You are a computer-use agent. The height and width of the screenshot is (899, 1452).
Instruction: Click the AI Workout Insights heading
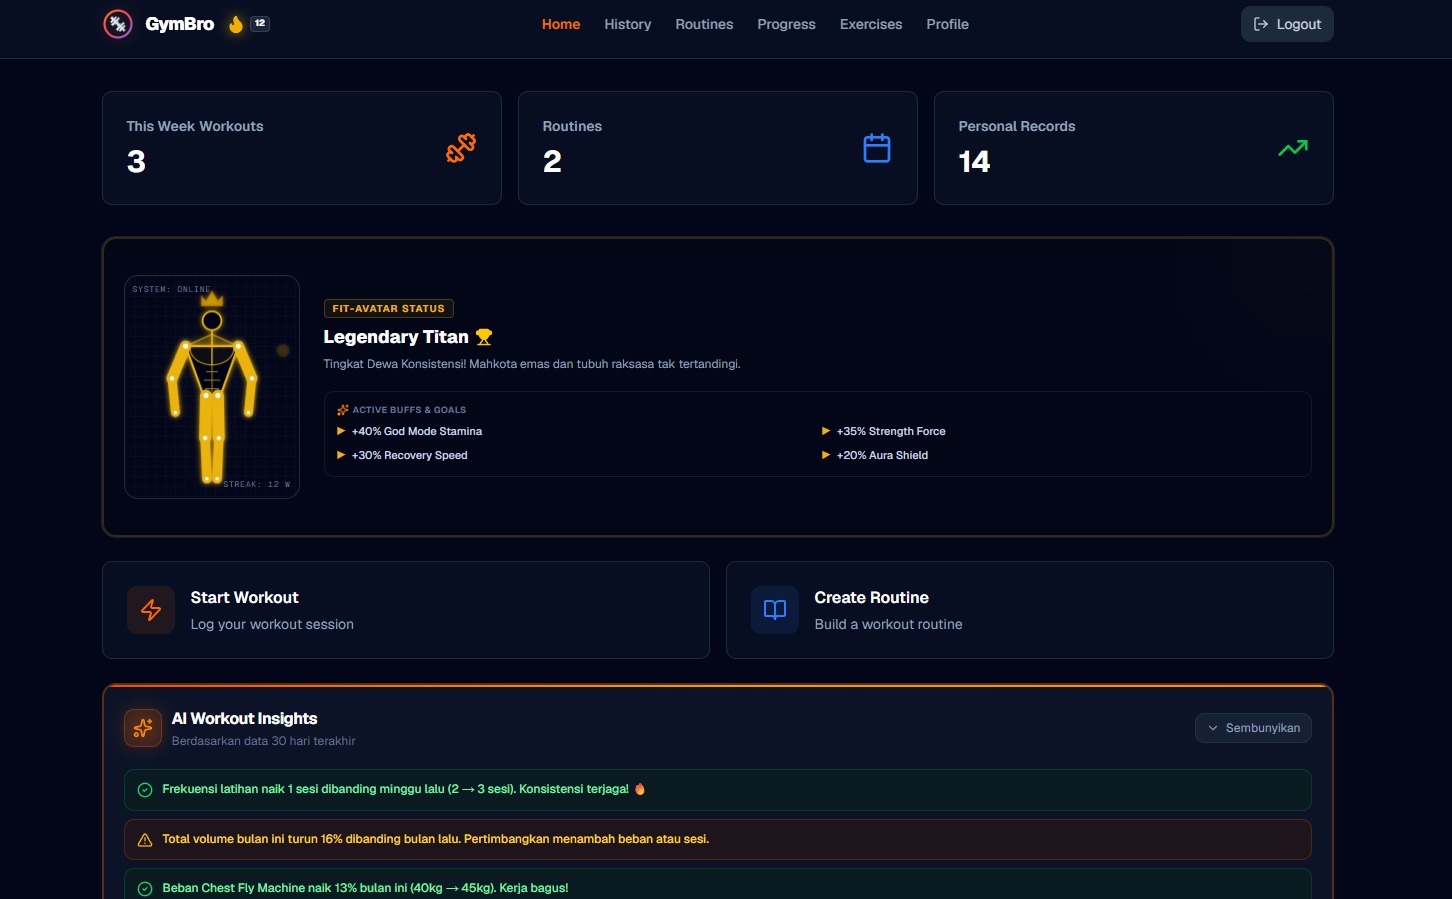245,718
